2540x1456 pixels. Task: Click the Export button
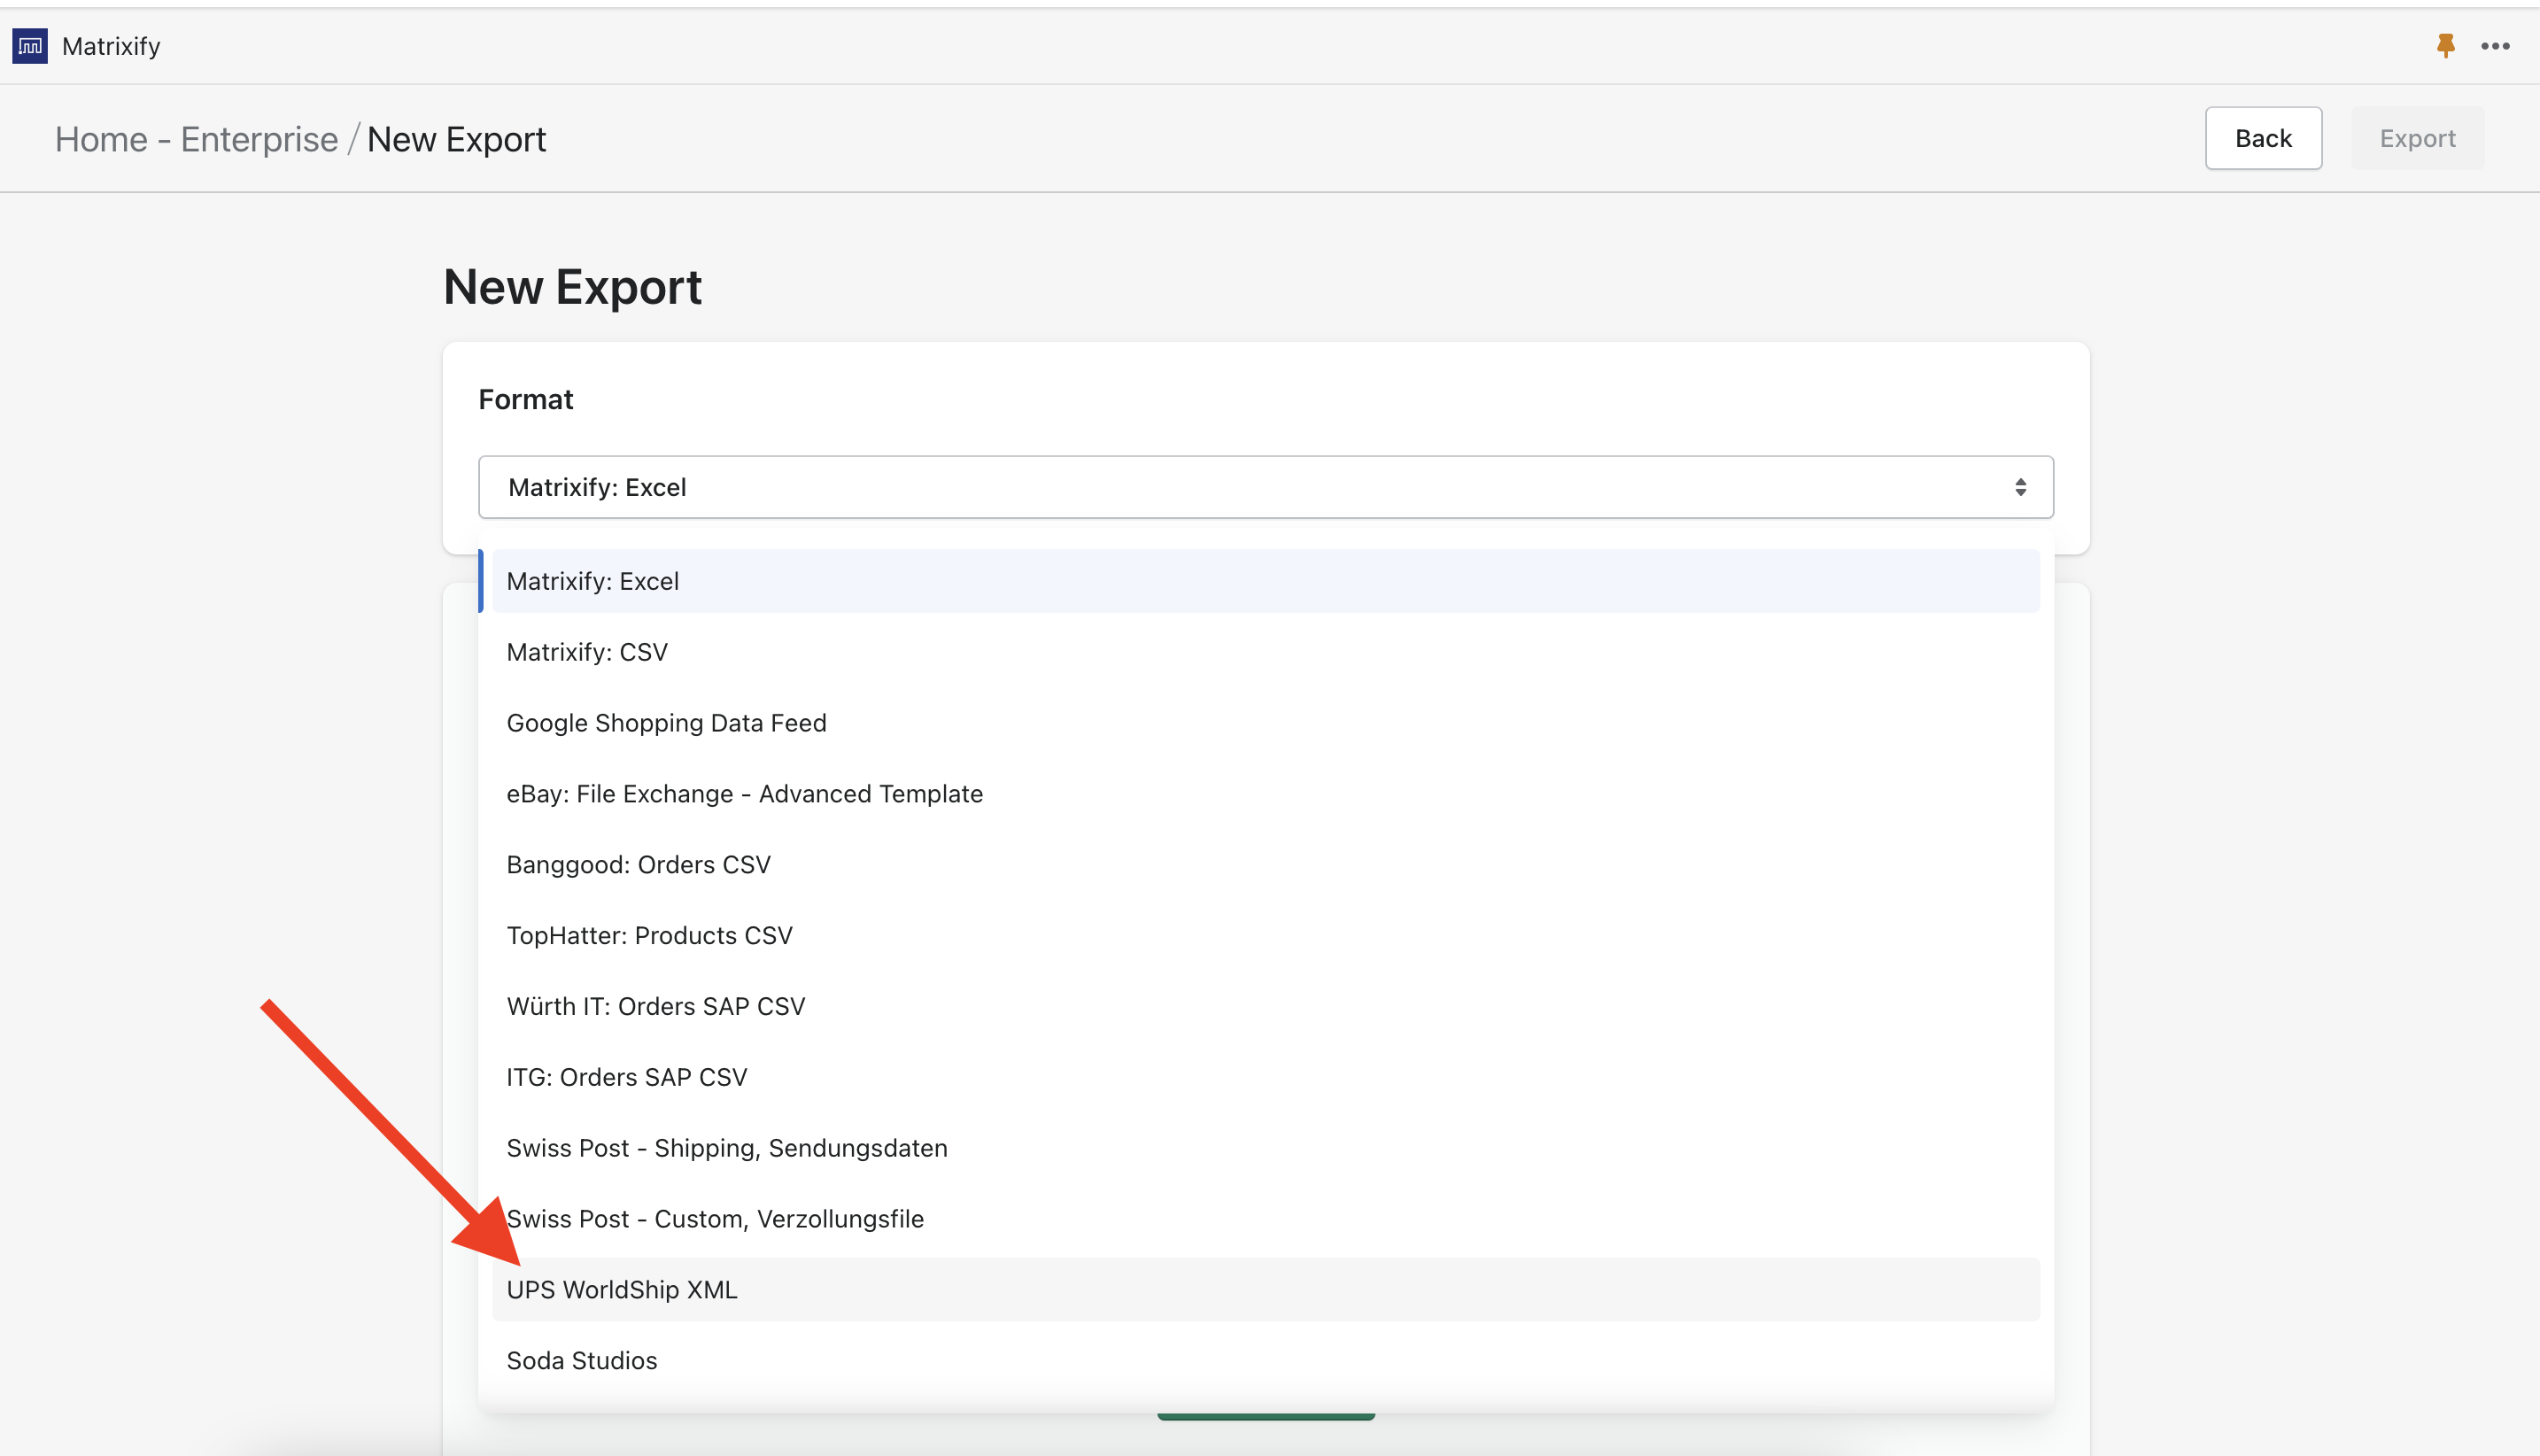tap(2417, 138)
